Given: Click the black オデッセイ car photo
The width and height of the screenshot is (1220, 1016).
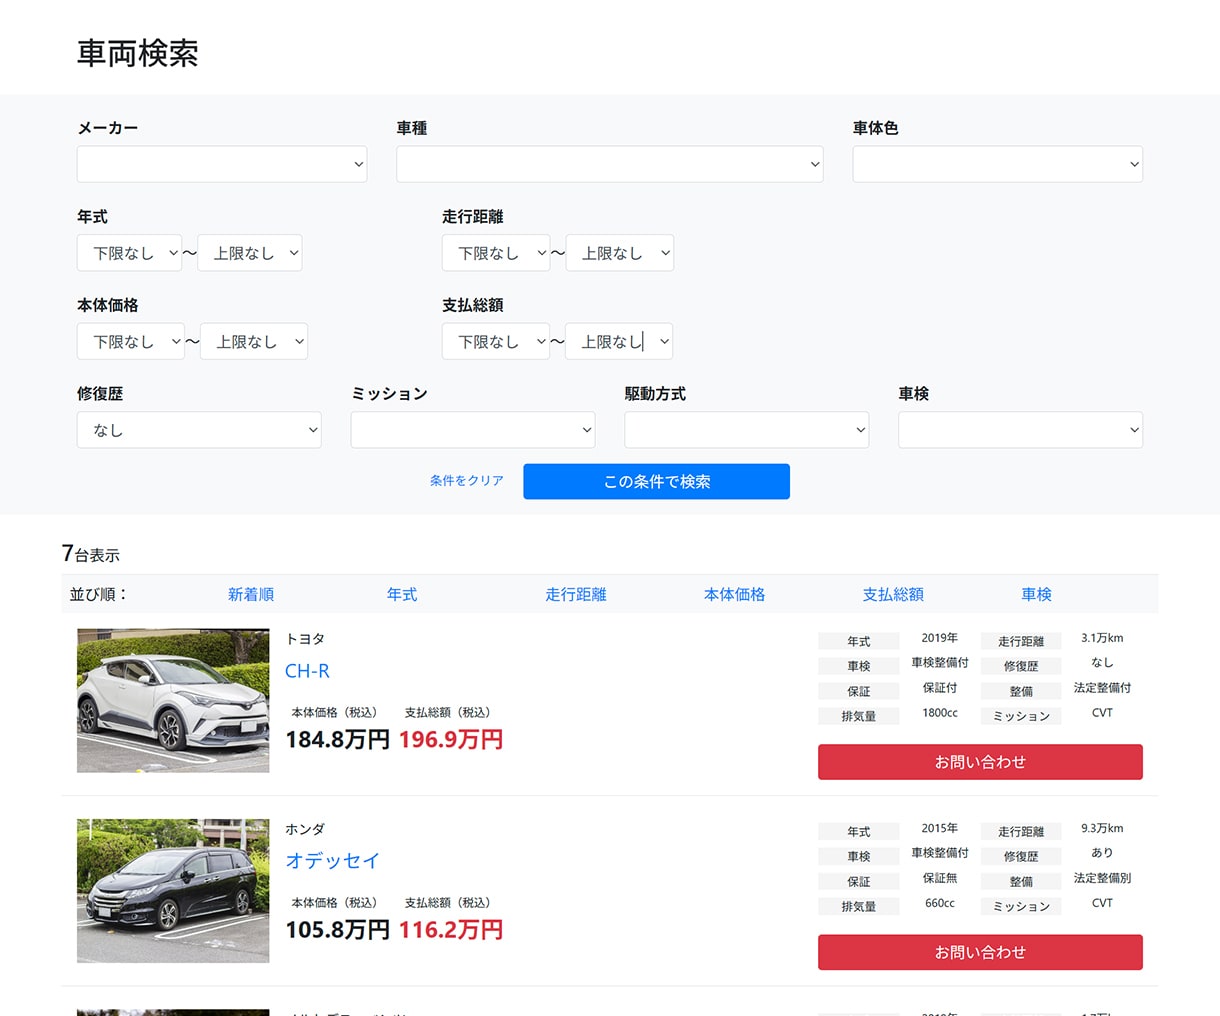Looking at the screenshot, I should point(173,891).
